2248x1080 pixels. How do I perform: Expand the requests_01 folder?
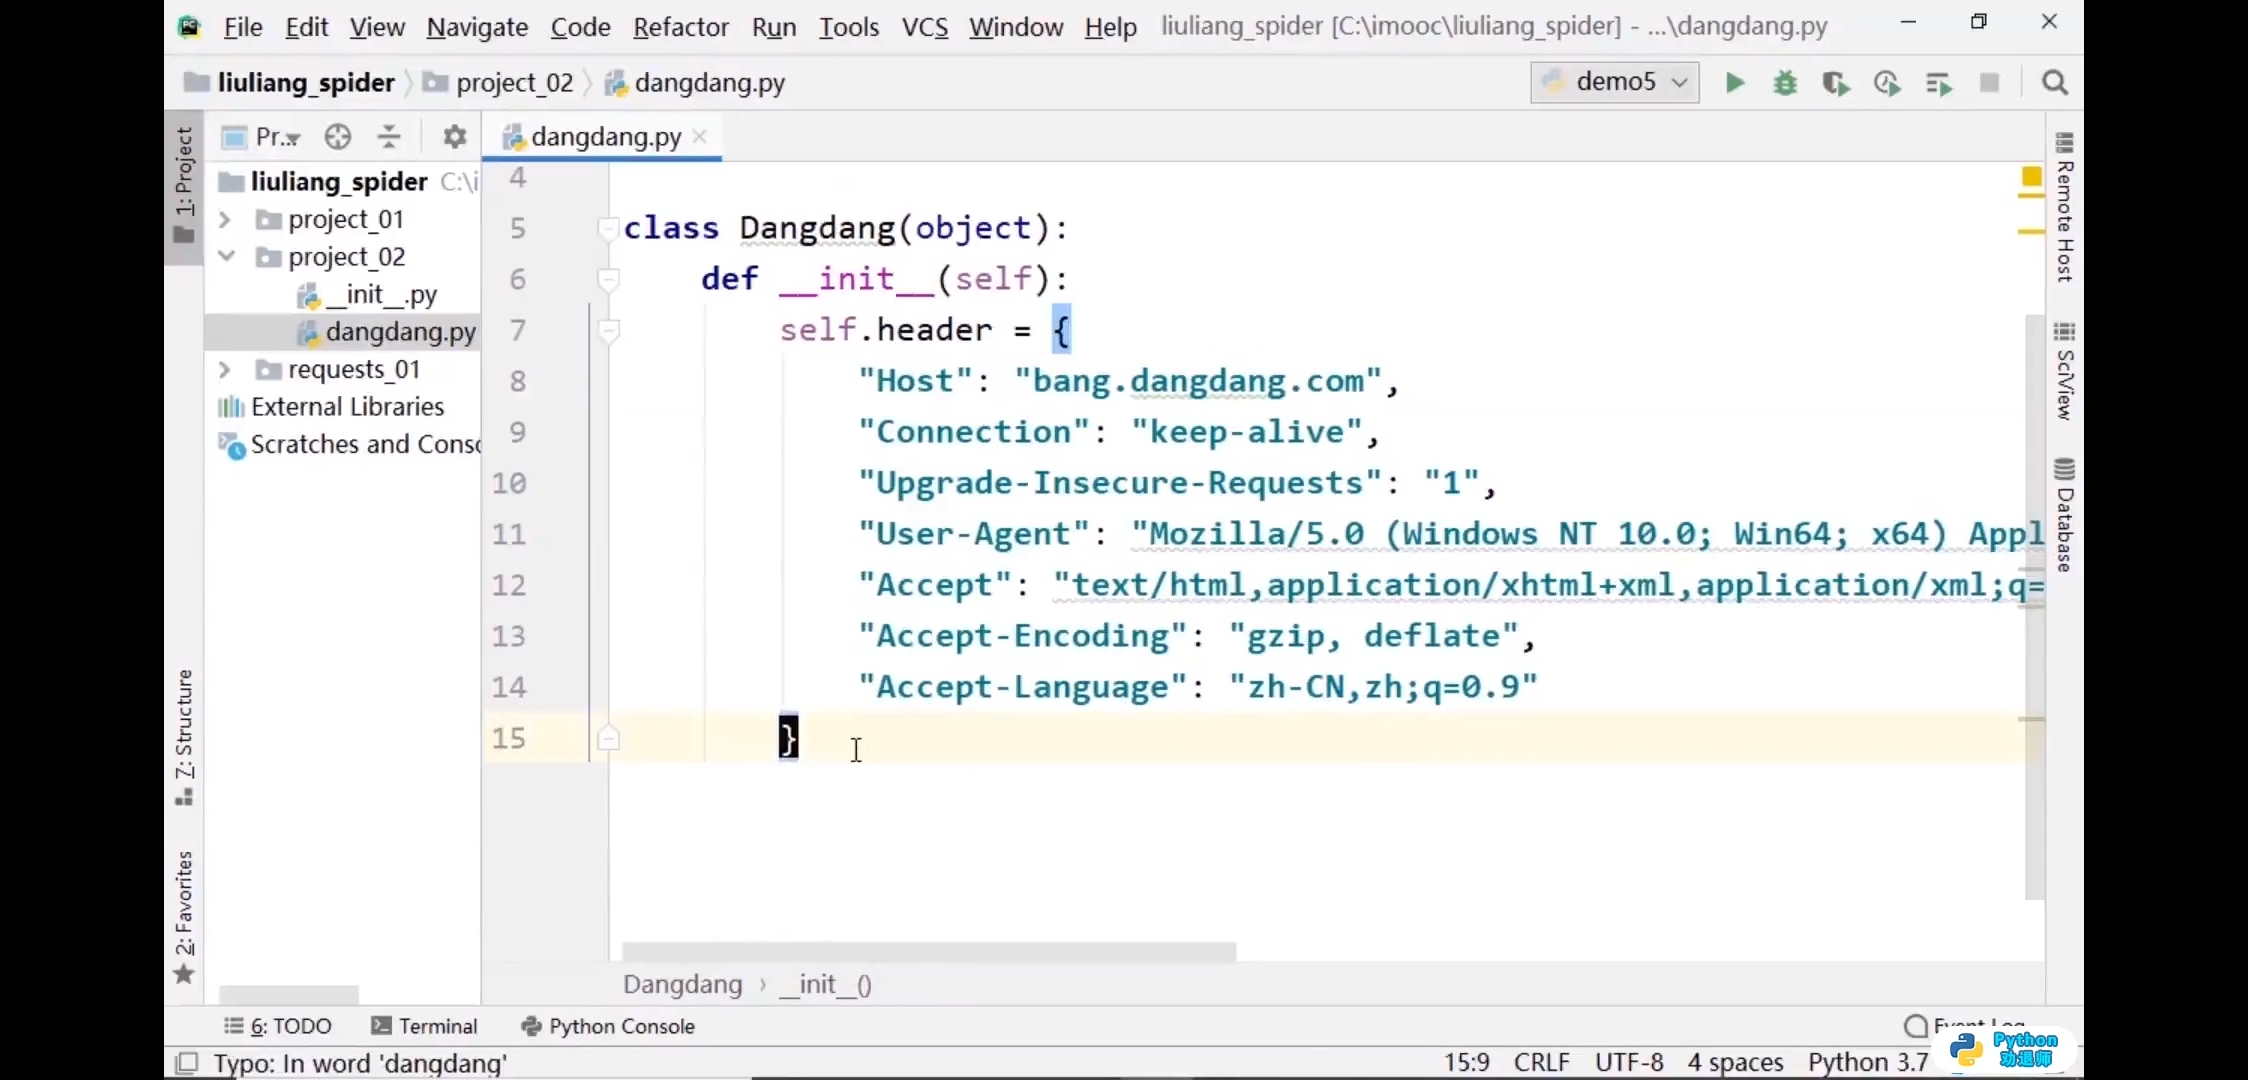pos(225,370)
